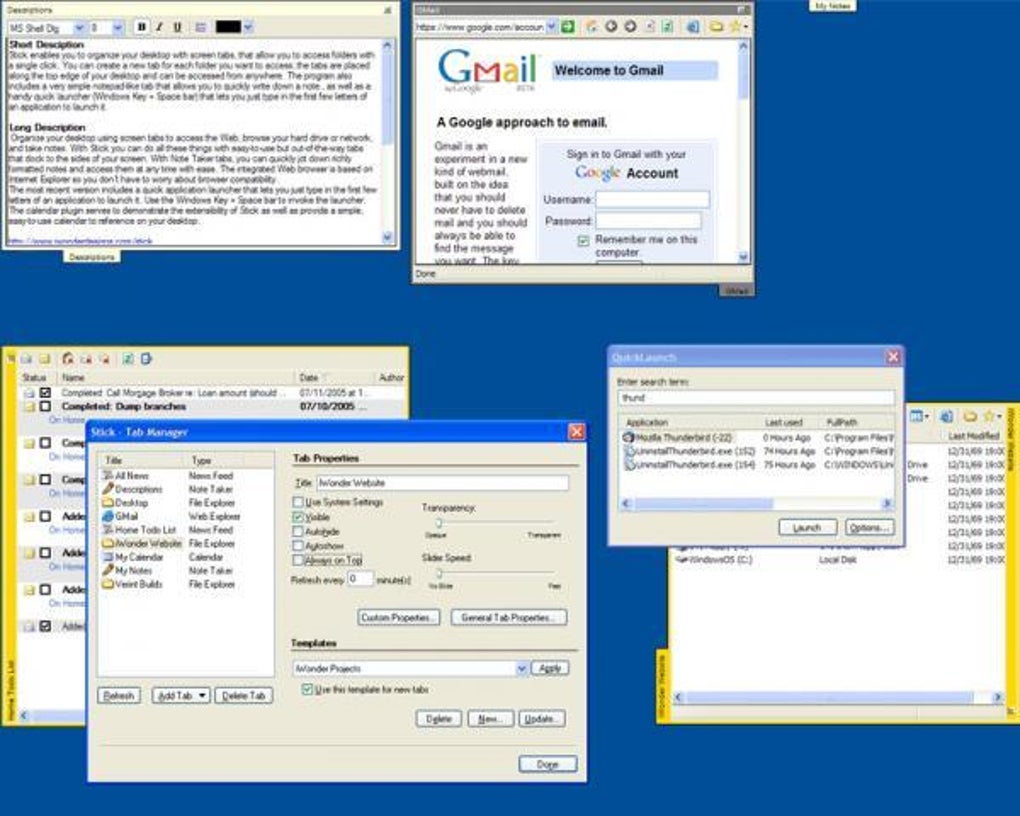Click the Launch button in QuickLaunch

pos(808,528)
